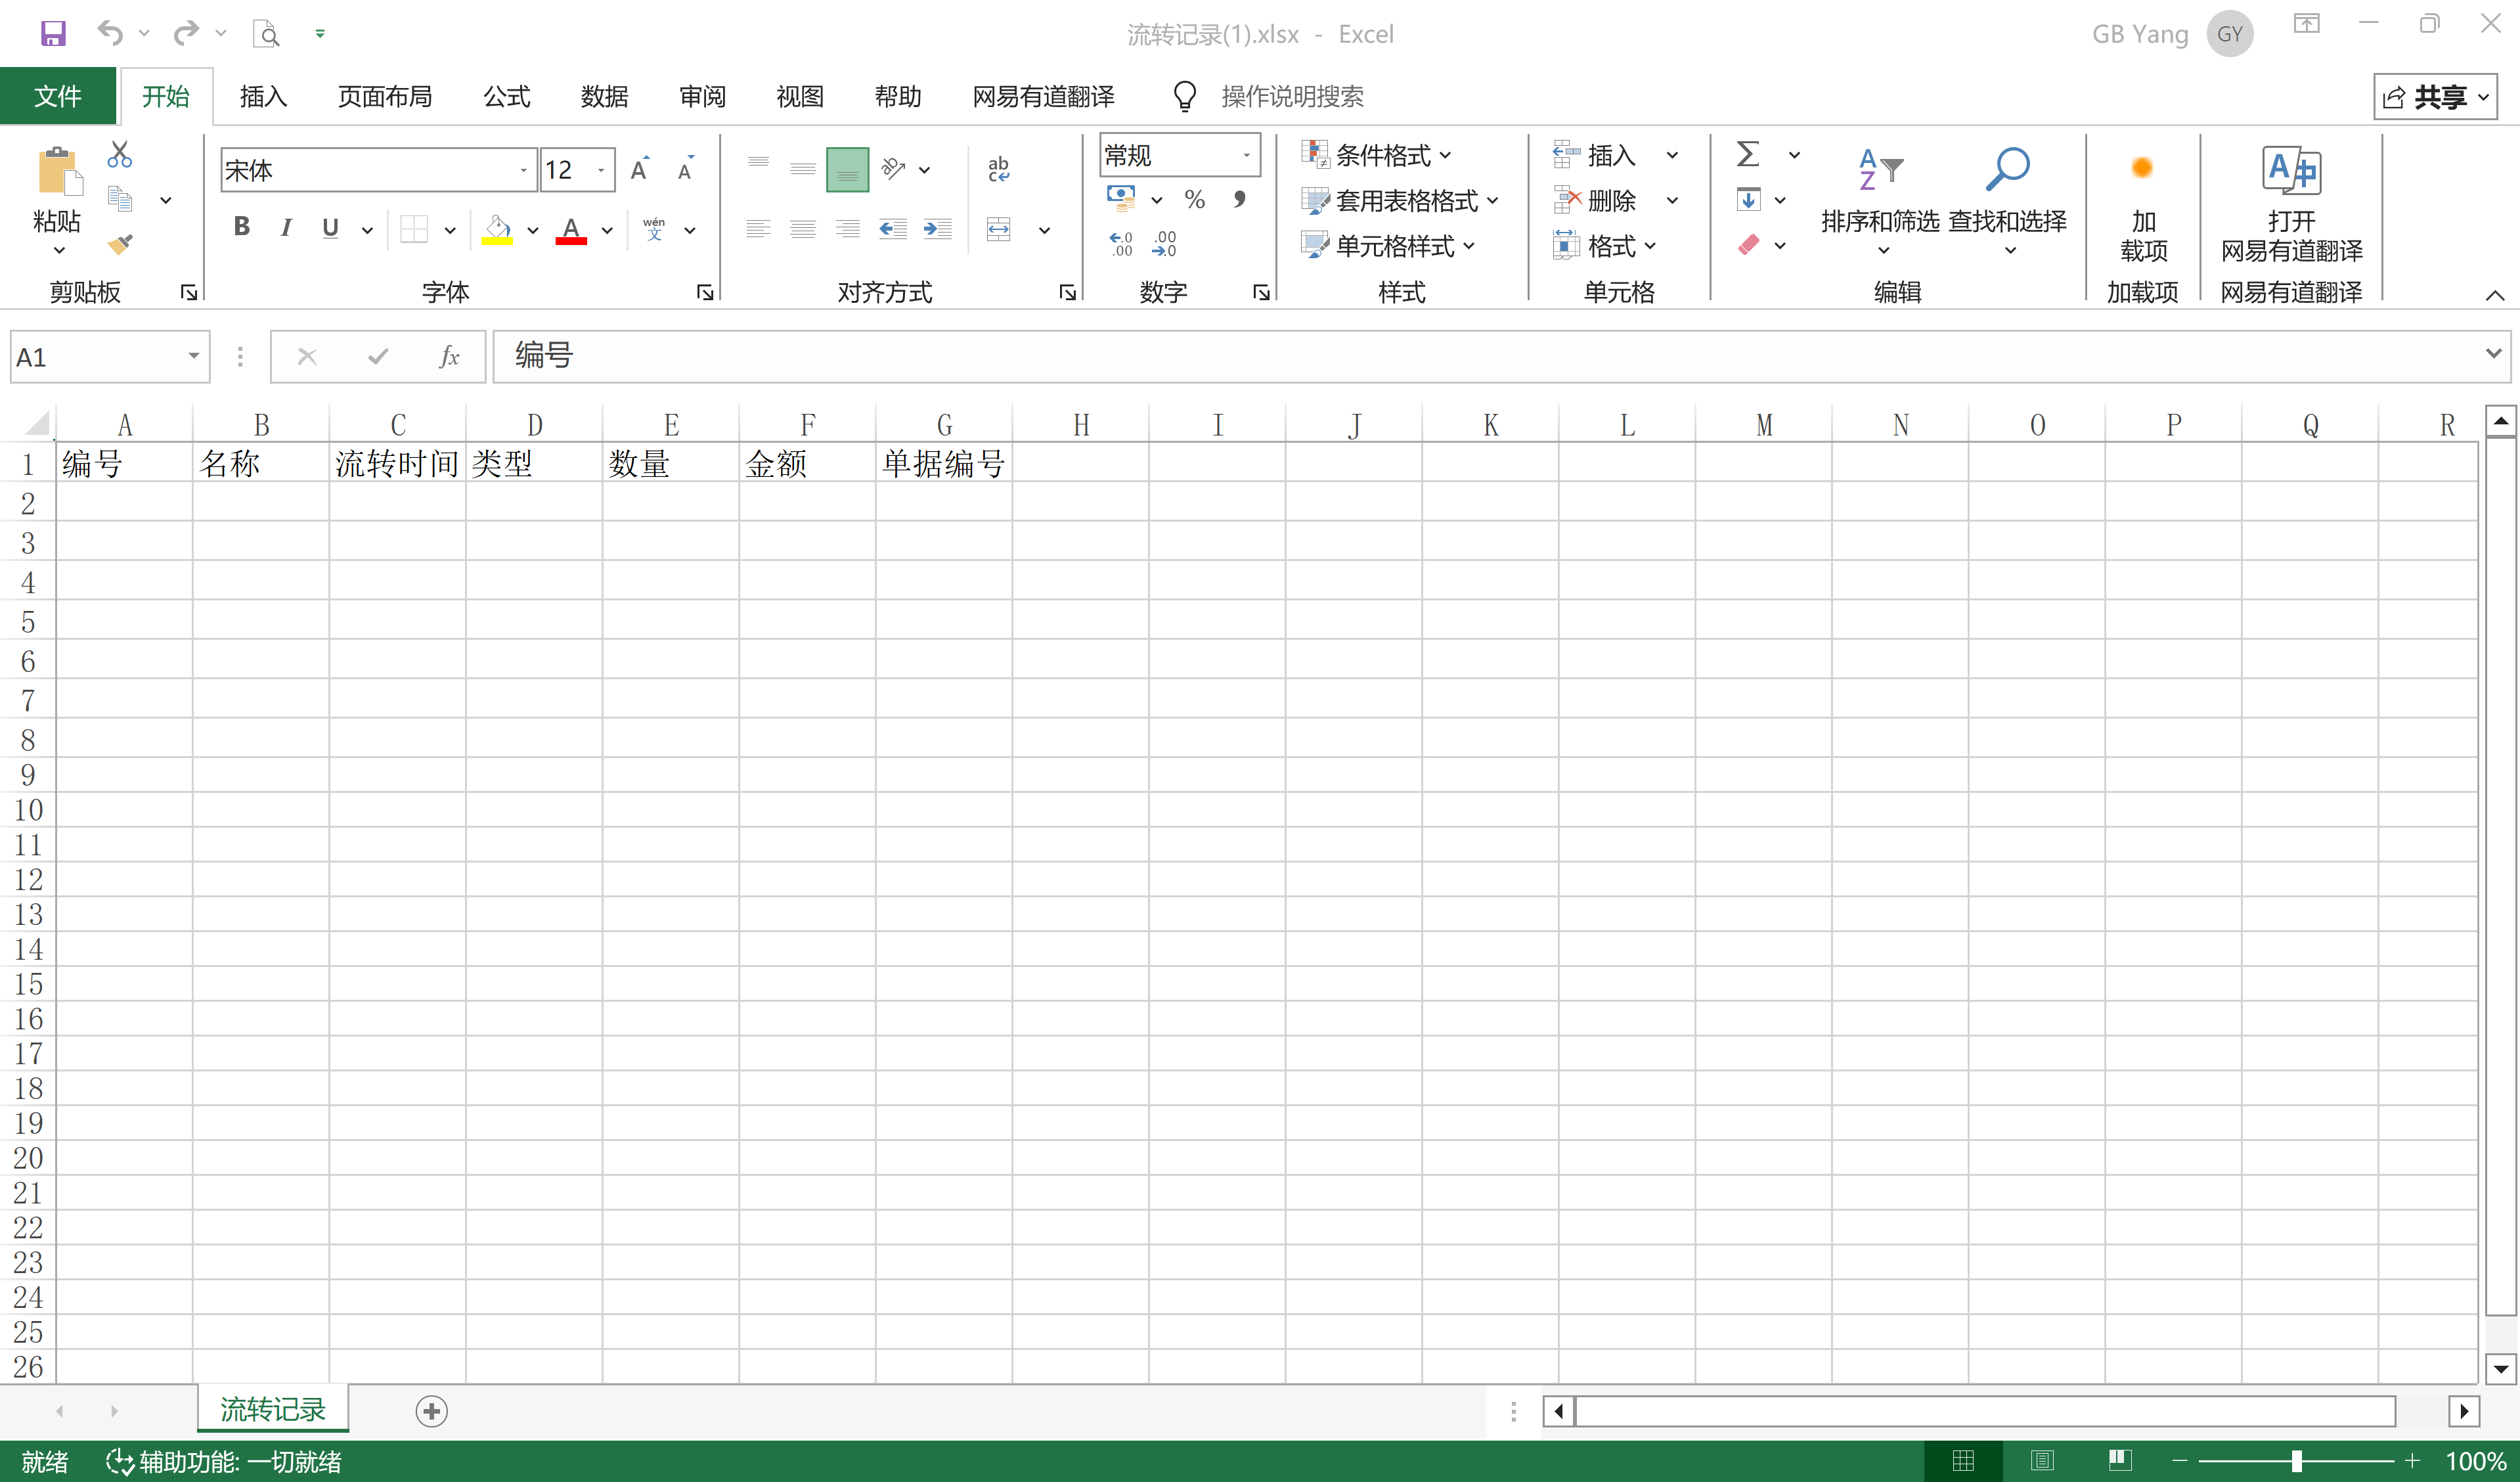The image size is (2520, 1482).
Task: Select the 流转记录 sheet tab
Action: click(x=271, y=1409)
